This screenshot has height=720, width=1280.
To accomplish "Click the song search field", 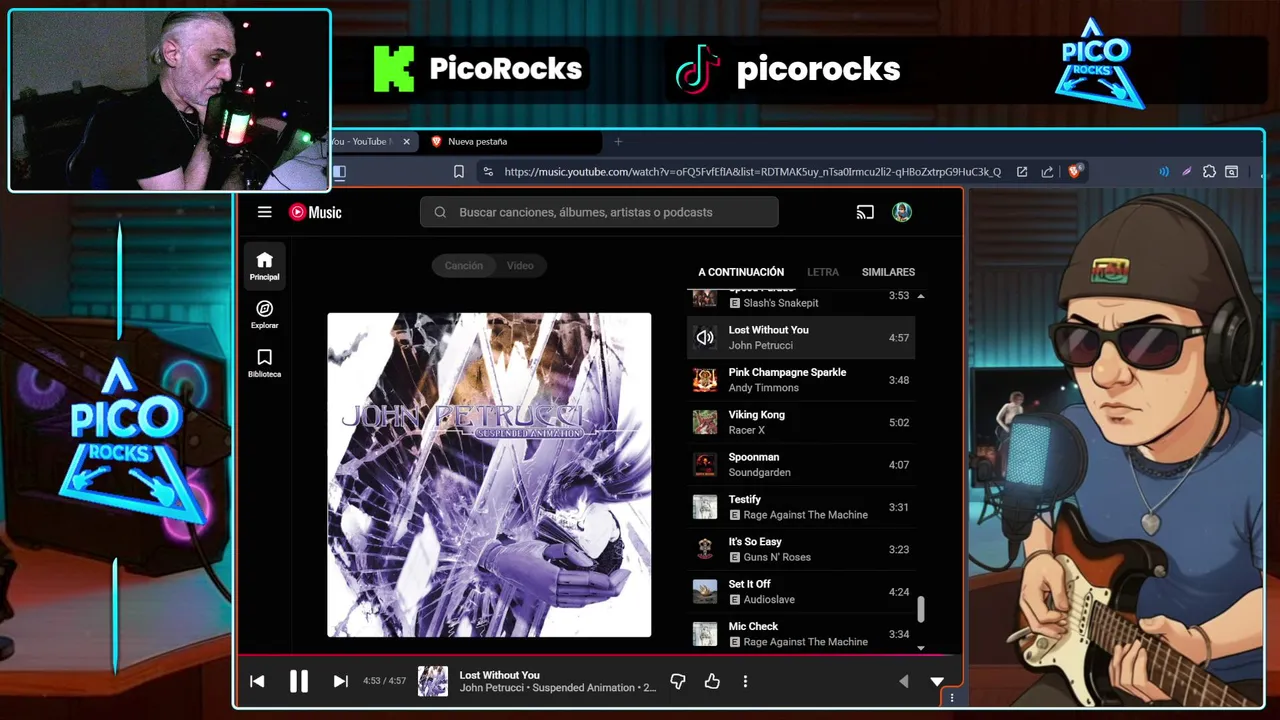I will (x=599, y=212).
